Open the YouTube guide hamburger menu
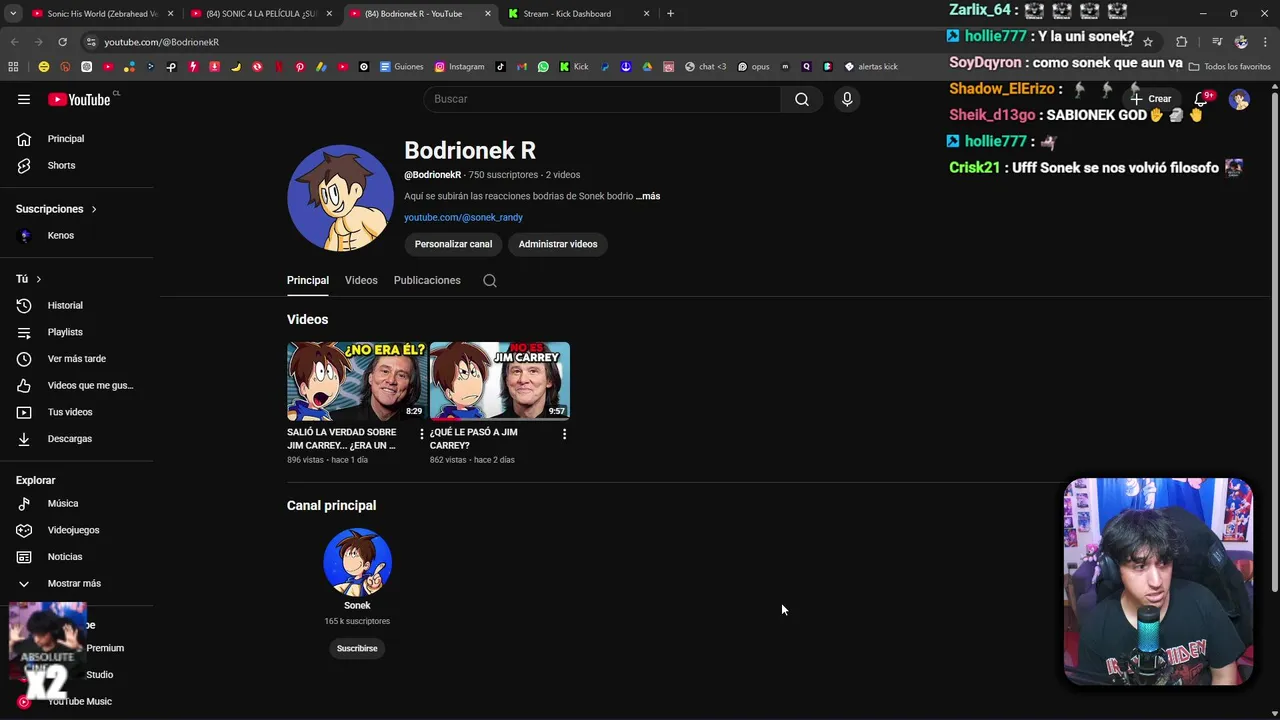The image size is (1280, 720). point(24,99)
